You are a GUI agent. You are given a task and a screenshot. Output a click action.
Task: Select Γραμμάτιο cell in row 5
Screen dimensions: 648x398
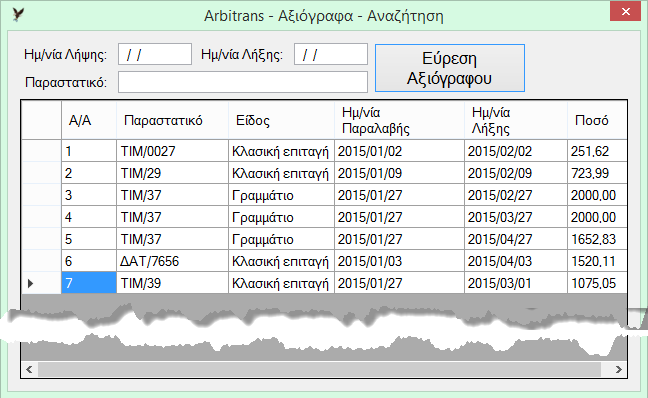coord(281,239)
